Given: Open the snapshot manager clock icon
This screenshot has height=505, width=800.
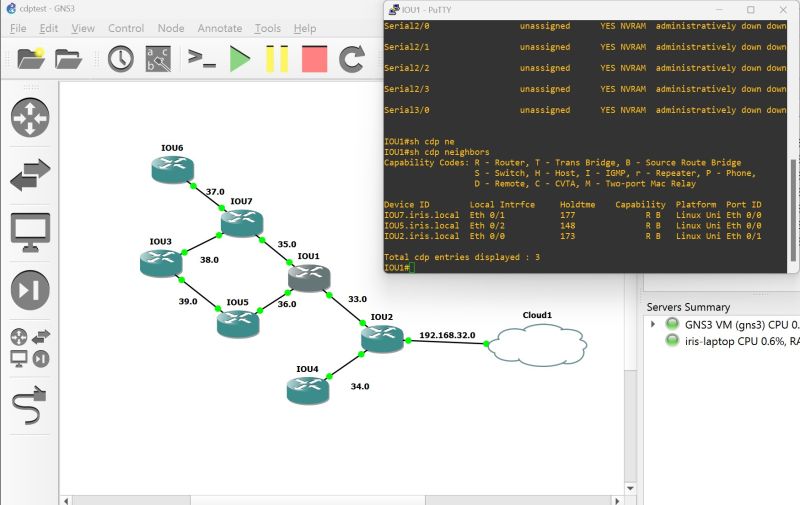Looking at the screenshot, I should pos(120,59).
